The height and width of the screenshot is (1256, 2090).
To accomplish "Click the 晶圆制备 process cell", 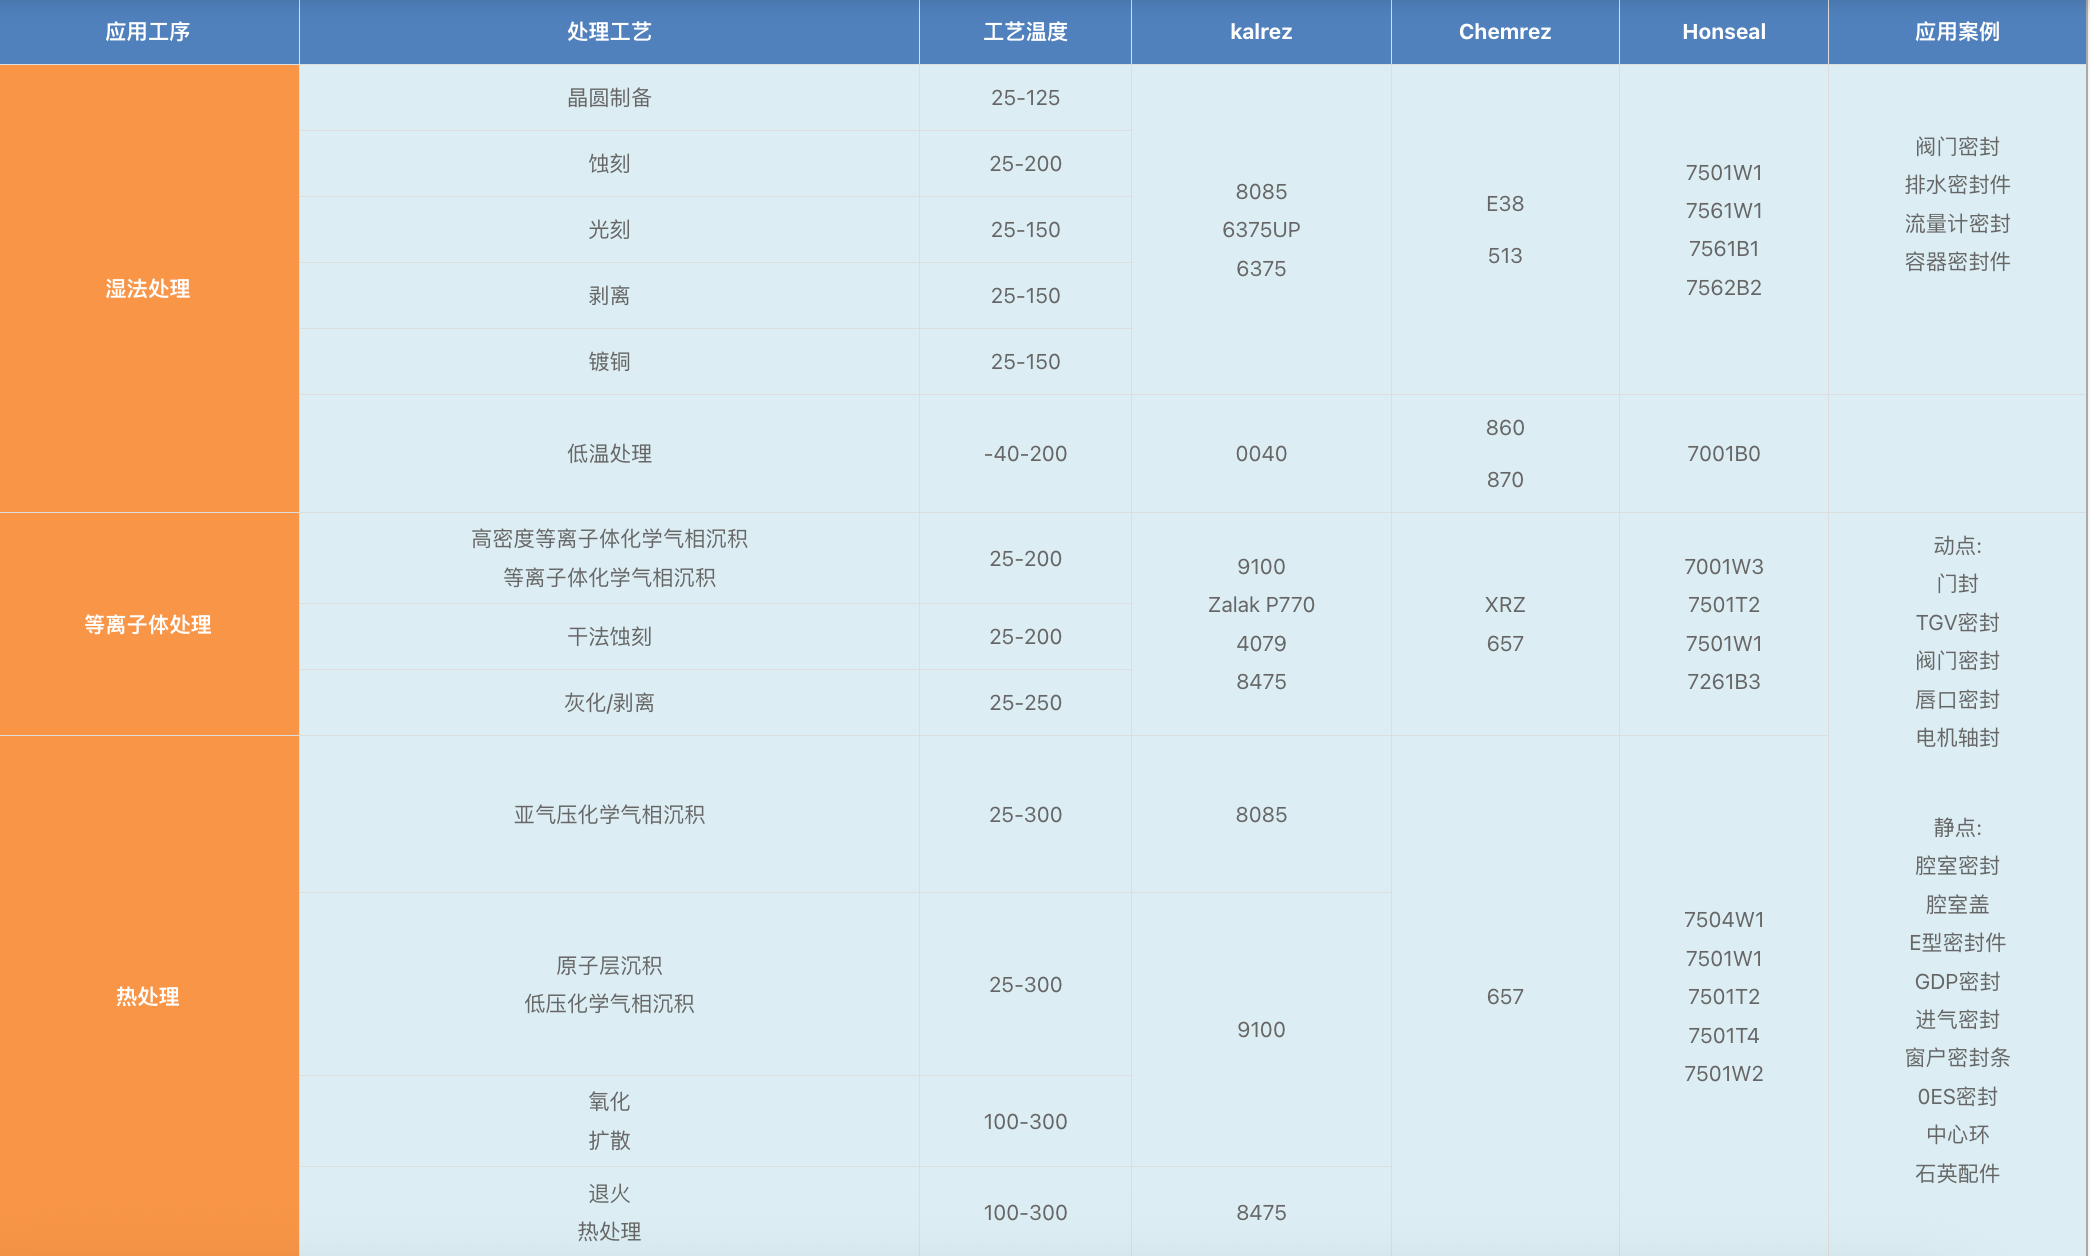I will [609, 98].
